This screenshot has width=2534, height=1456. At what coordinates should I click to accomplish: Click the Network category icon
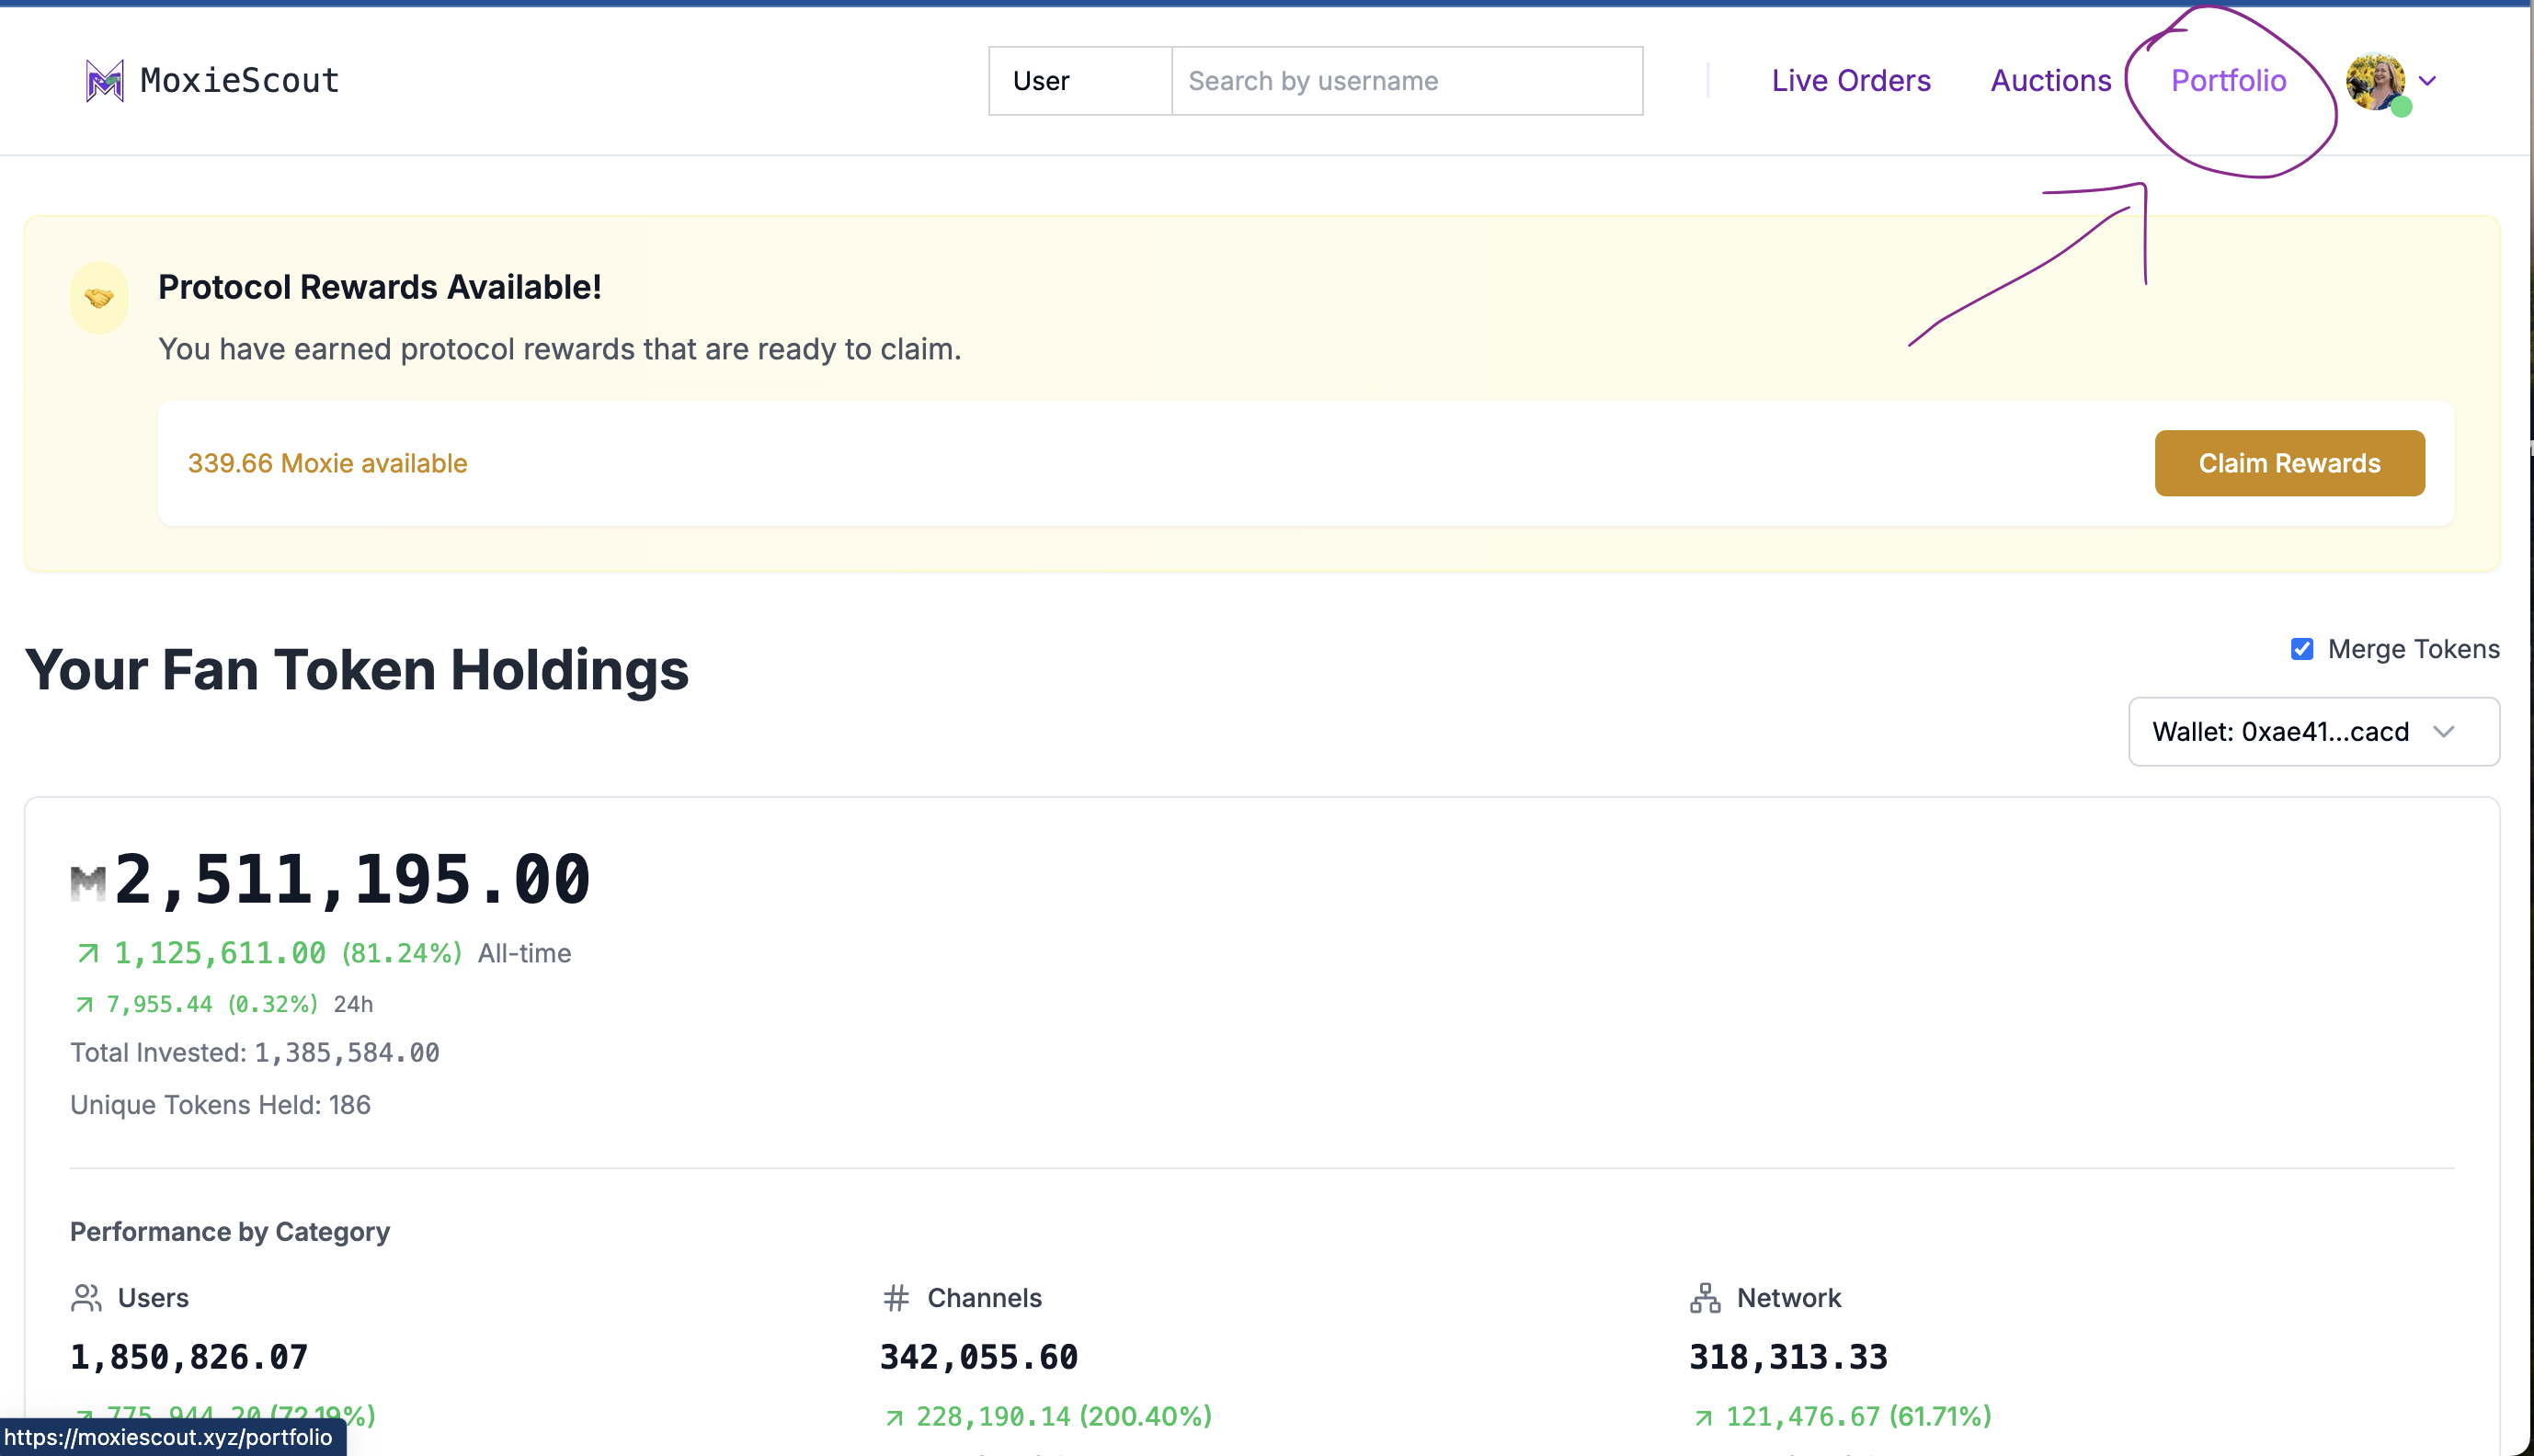pyautogui.click(x=1705, y=1297)
